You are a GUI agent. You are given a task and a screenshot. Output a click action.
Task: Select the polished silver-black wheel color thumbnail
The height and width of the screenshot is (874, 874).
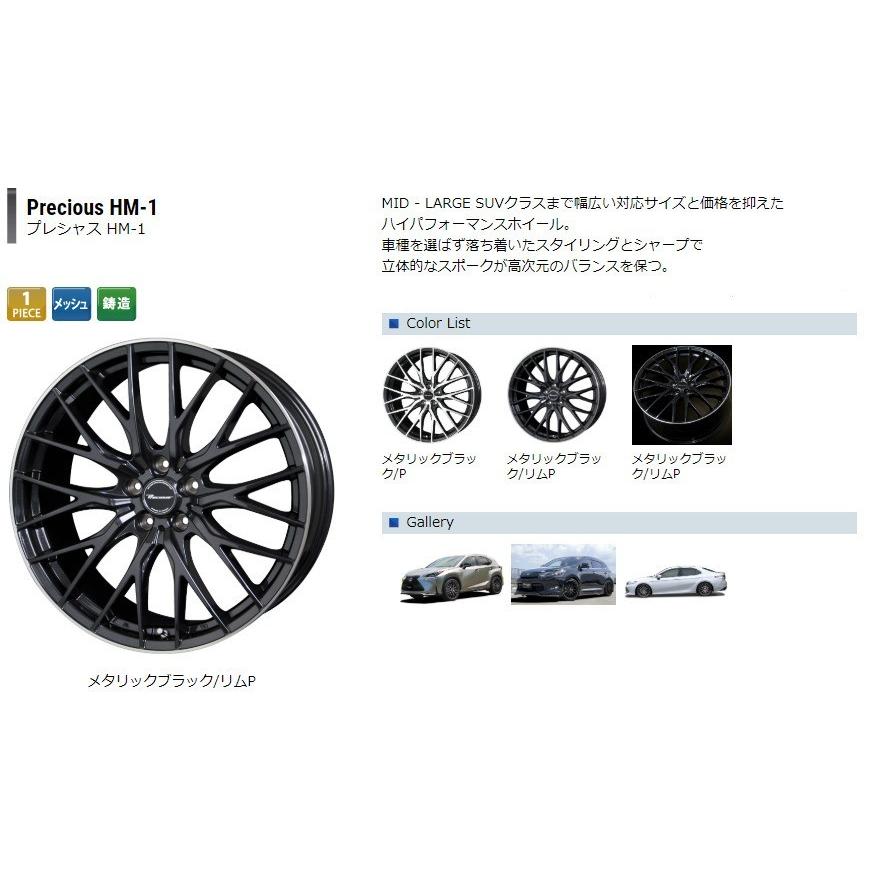[x=432, y=394]
